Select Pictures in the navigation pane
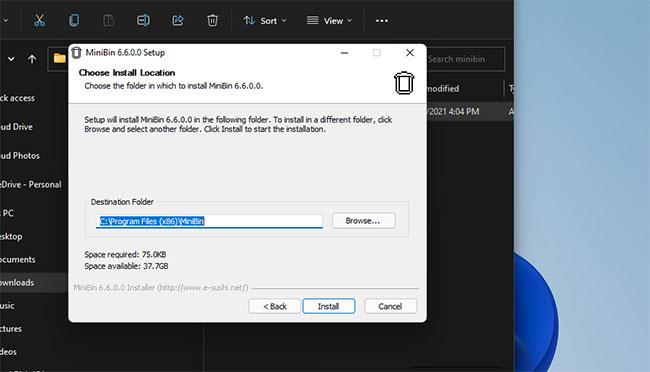 coord(11,328)
